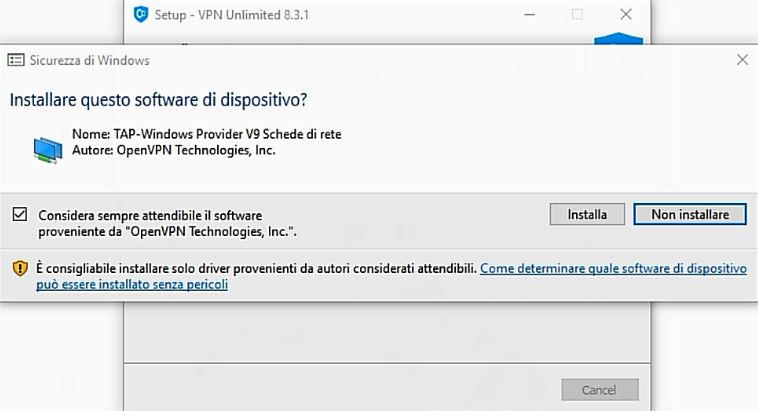Maximize the VPN Unlimited Setup window
758x411 pixels.
(x=577, y=14)
